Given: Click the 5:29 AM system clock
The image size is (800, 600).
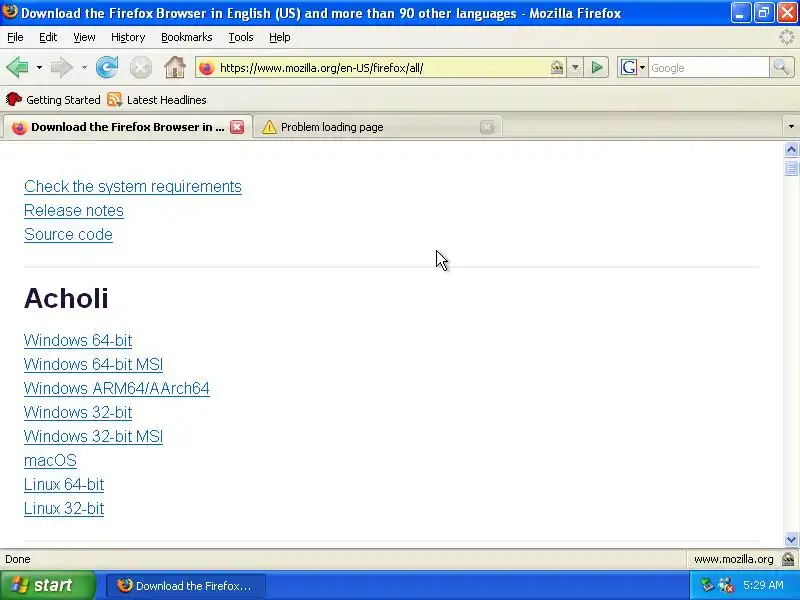Looking at the screenshot, I should click(763, 585).
